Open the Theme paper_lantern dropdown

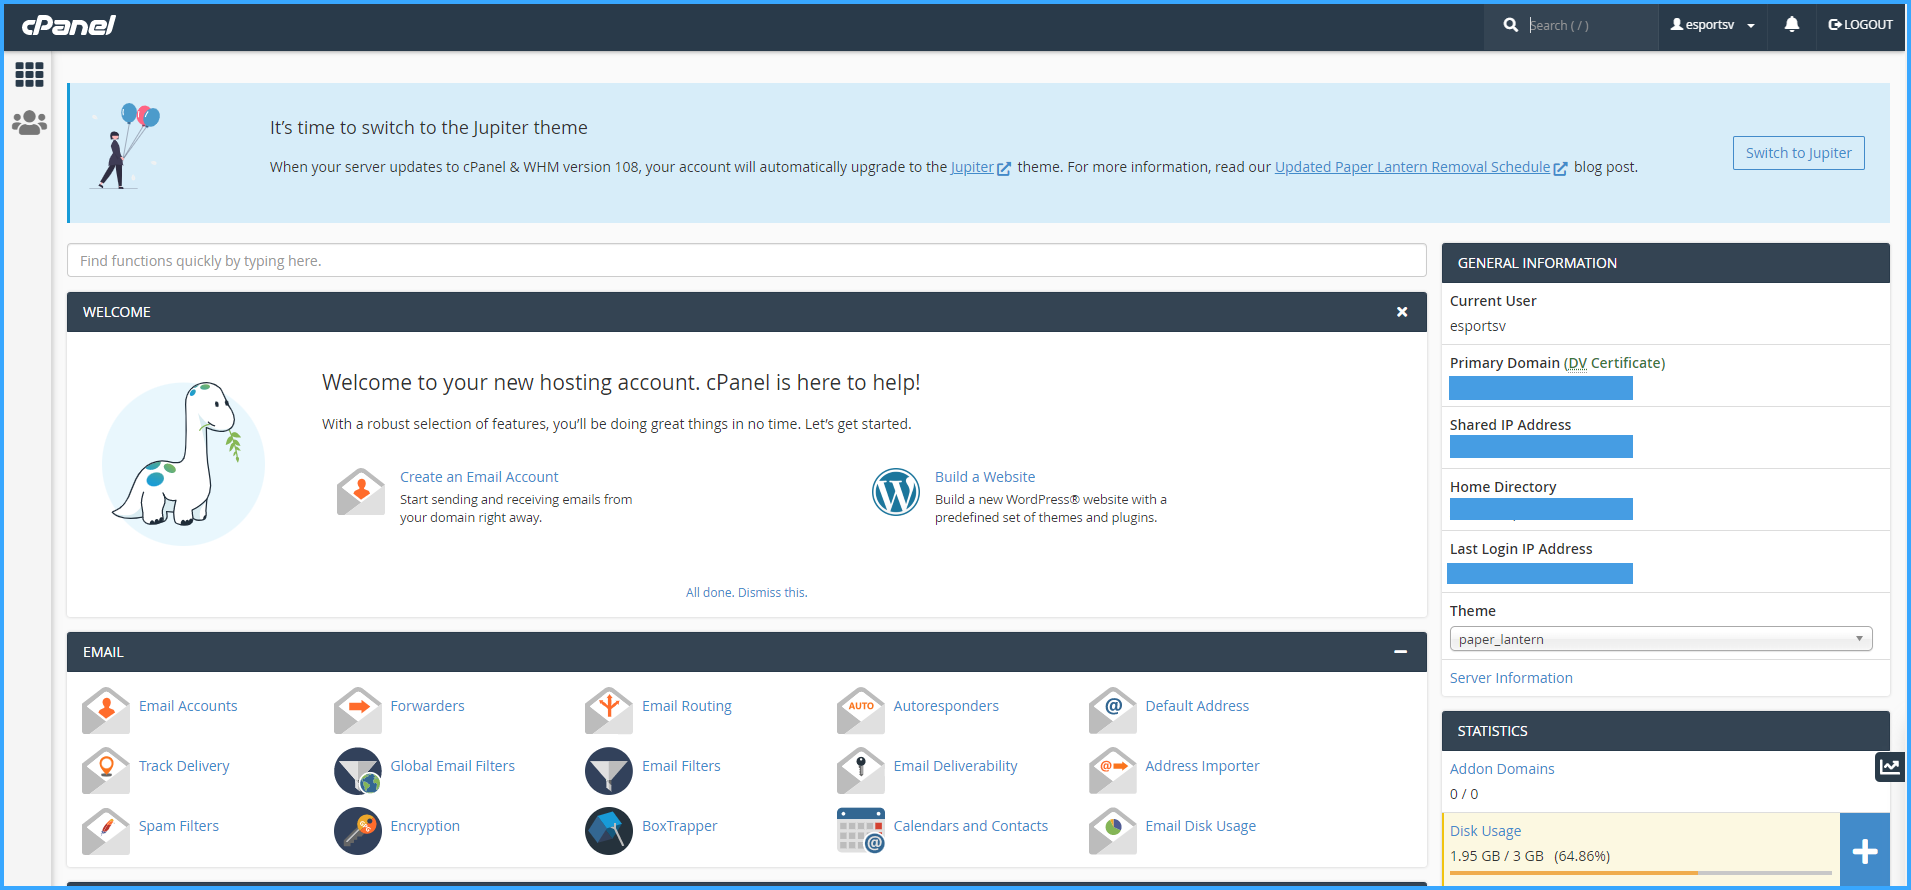(x=1661, y=639)
